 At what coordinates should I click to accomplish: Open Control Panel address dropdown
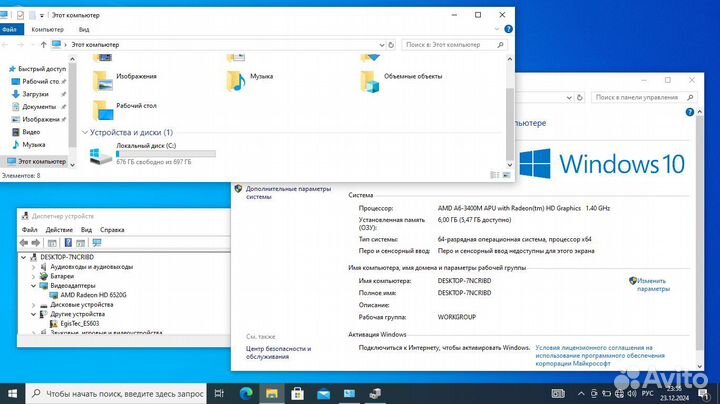(x=569, y=97)
